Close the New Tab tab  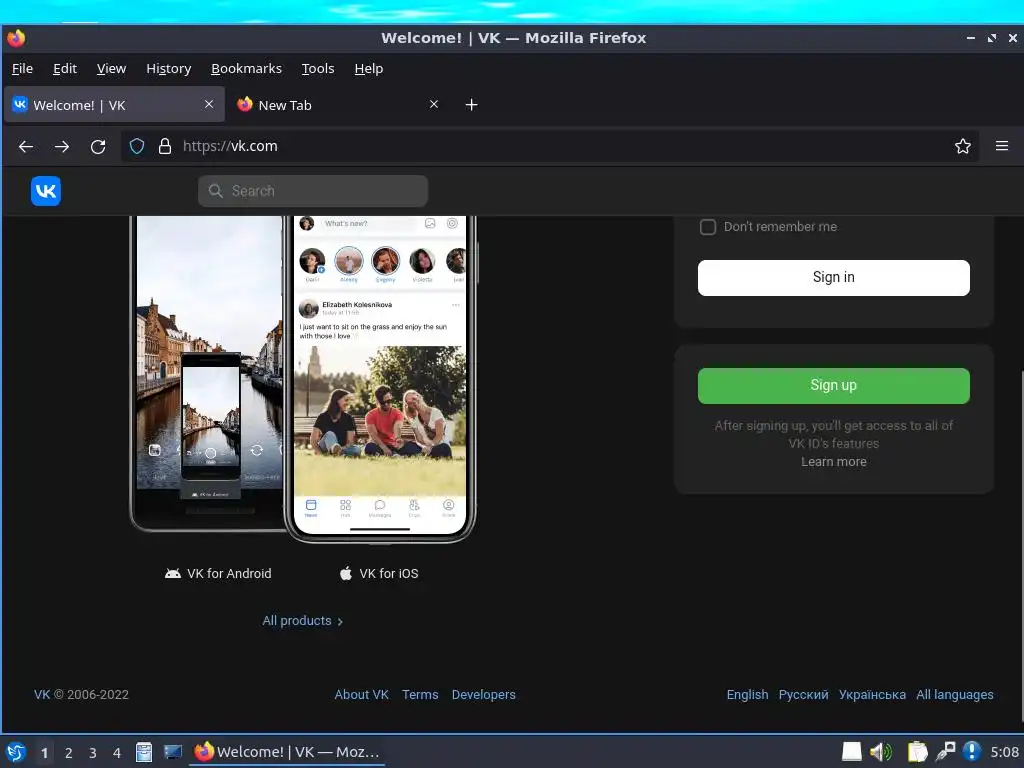[434, 104]
